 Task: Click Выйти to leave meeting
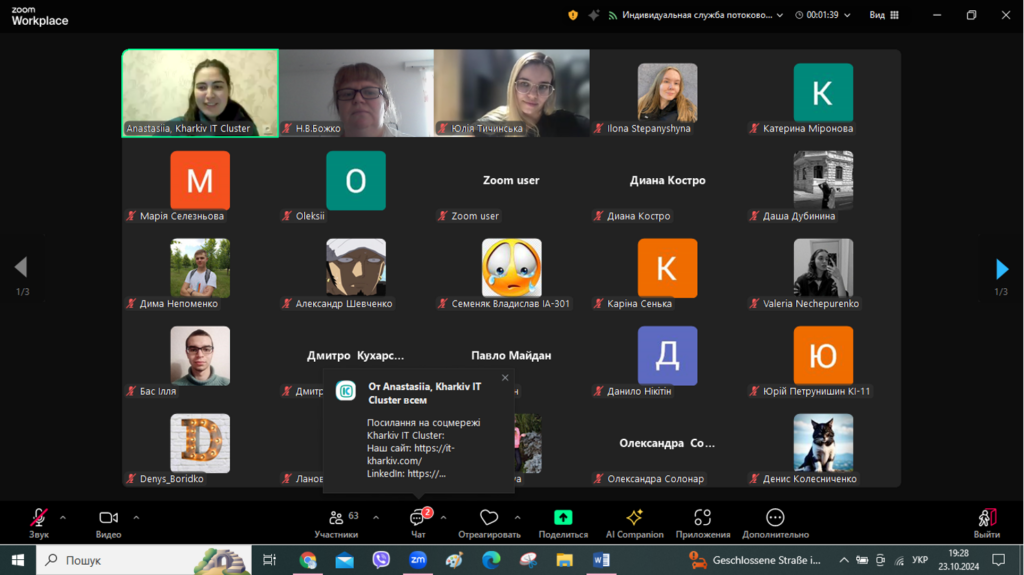click(987, 523)
